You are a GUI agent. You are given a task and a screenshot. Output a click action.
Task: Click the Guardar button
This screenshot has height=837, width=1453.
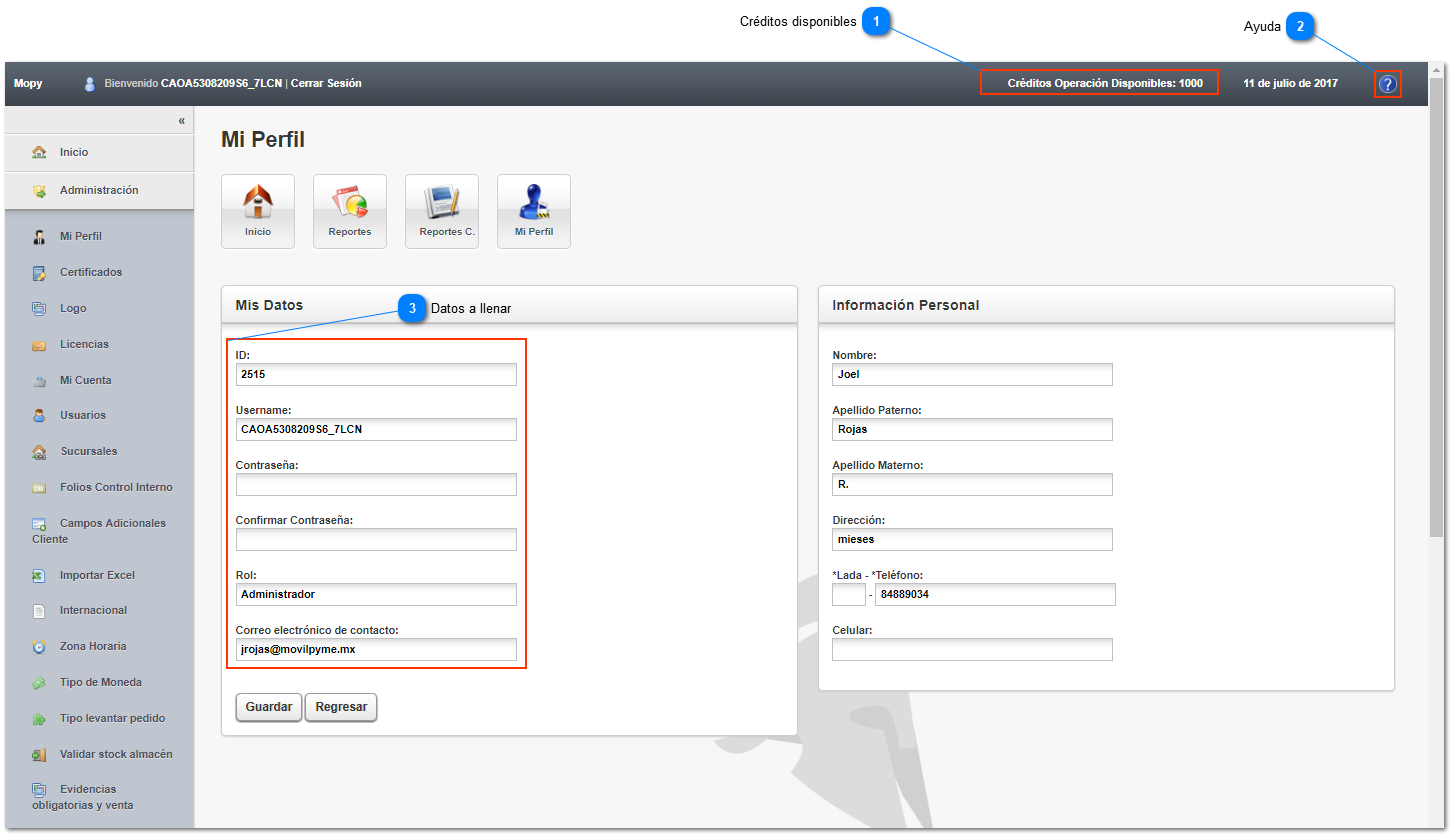coord(269,707)
